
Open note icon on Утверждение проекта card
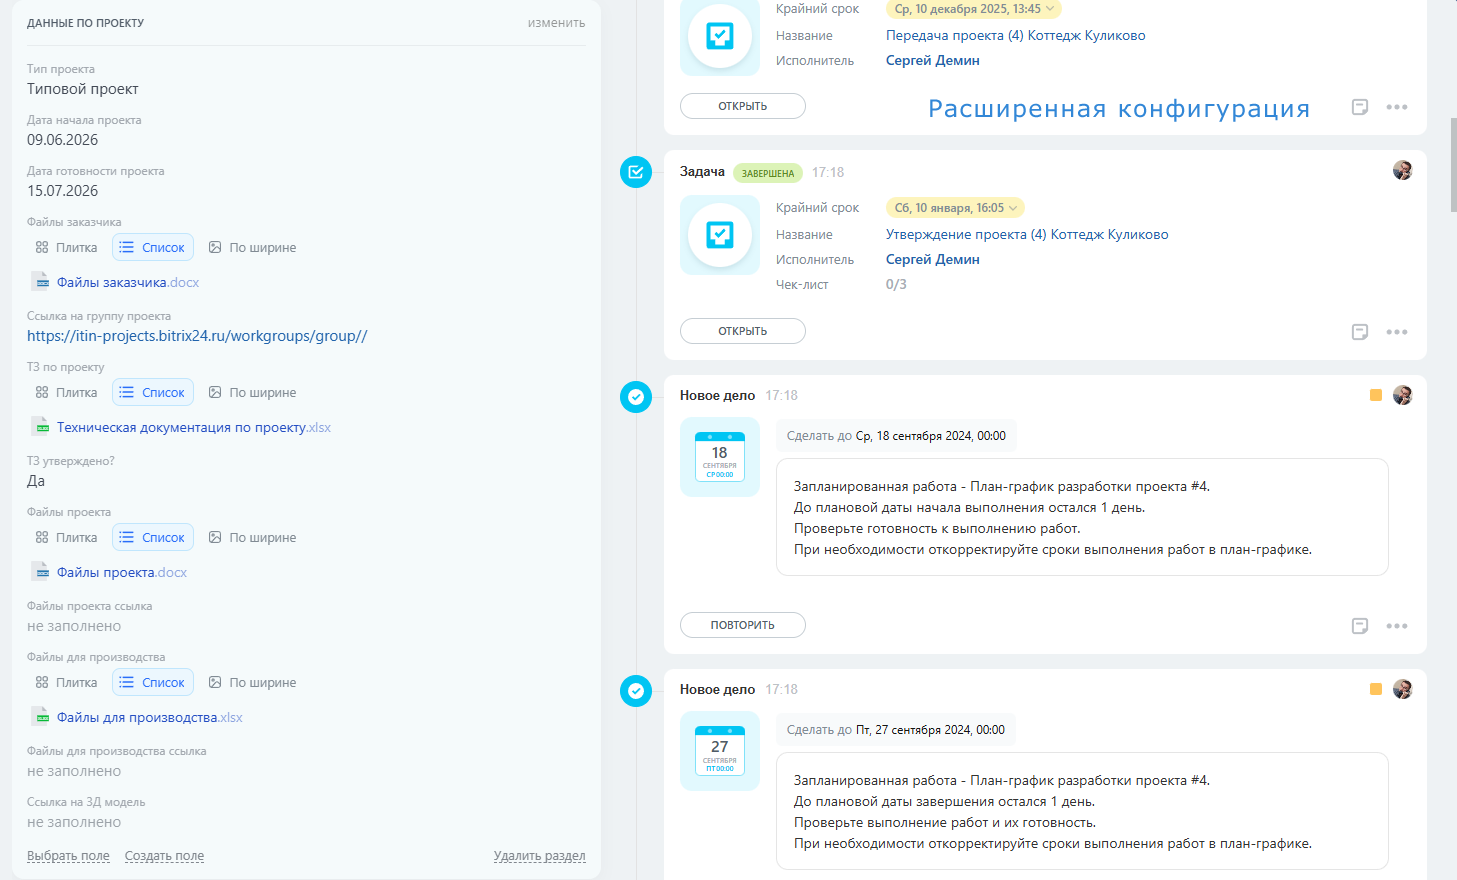1360,332
